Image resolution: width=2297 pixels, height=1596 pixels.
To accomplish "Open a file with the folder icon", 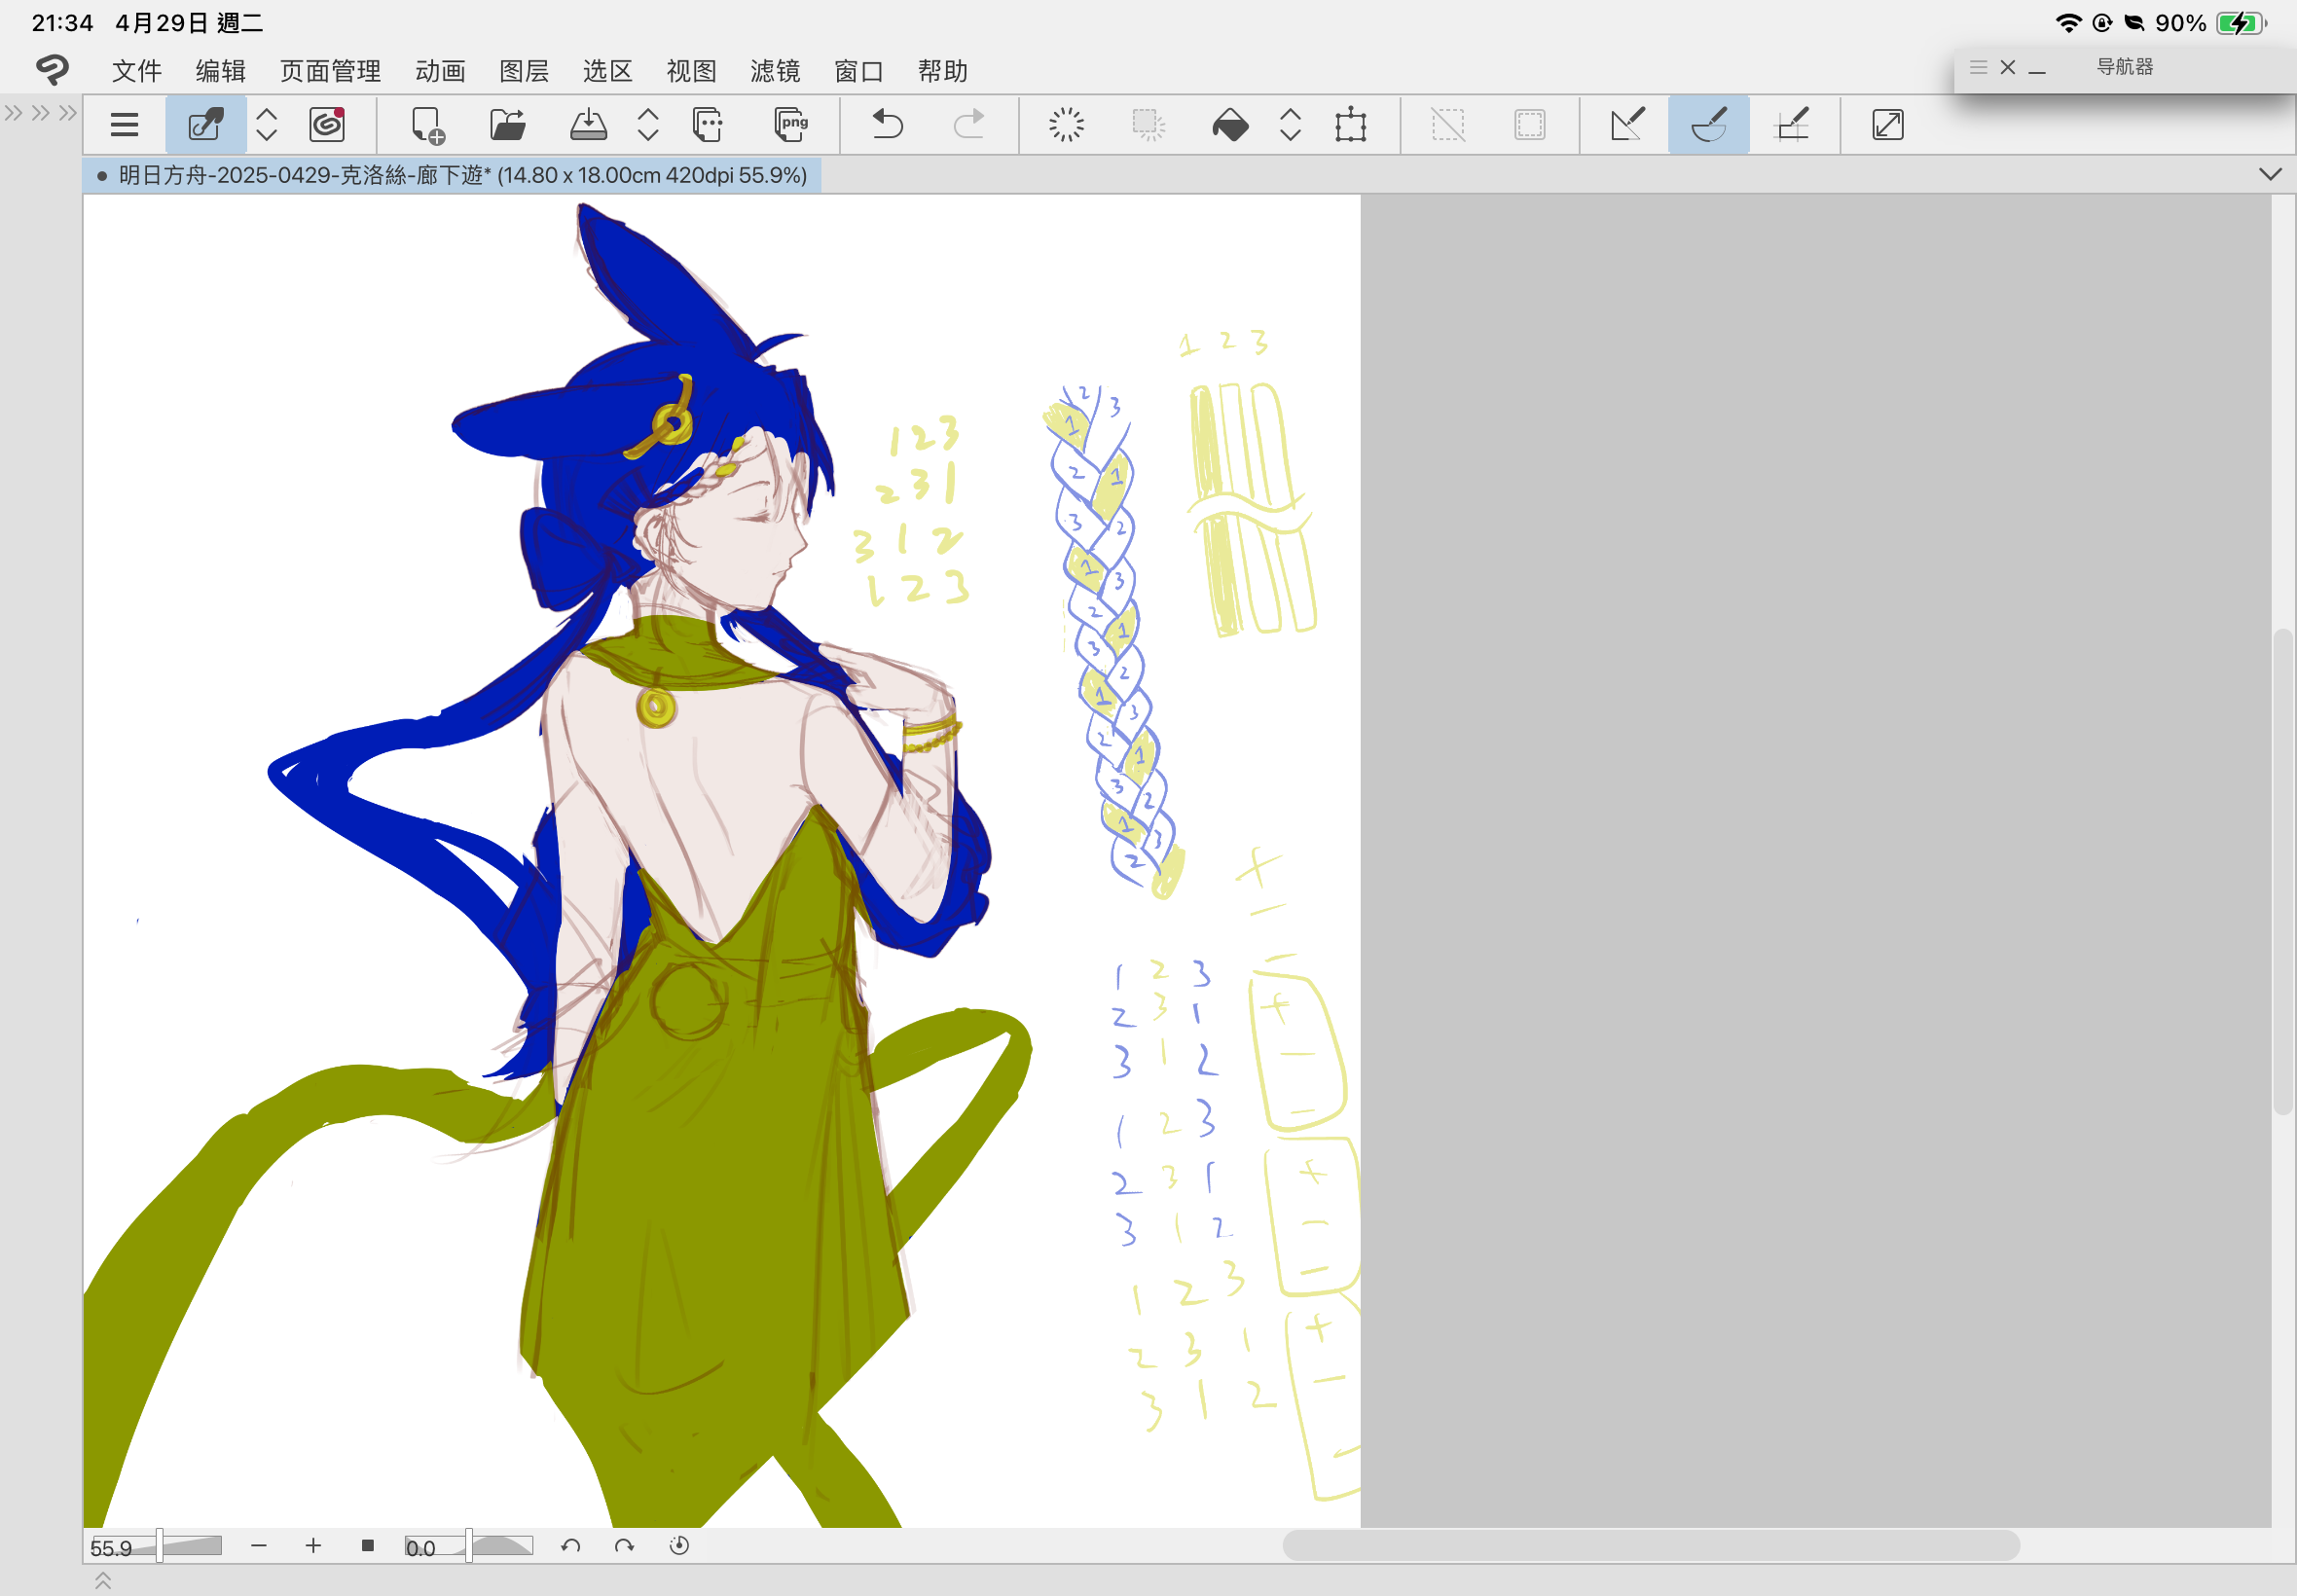I will 508,125.
